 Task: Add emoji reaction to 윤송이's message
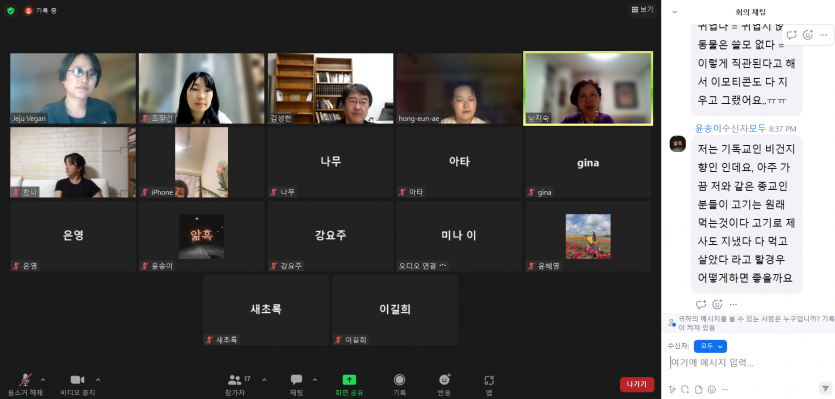(717, 304)
